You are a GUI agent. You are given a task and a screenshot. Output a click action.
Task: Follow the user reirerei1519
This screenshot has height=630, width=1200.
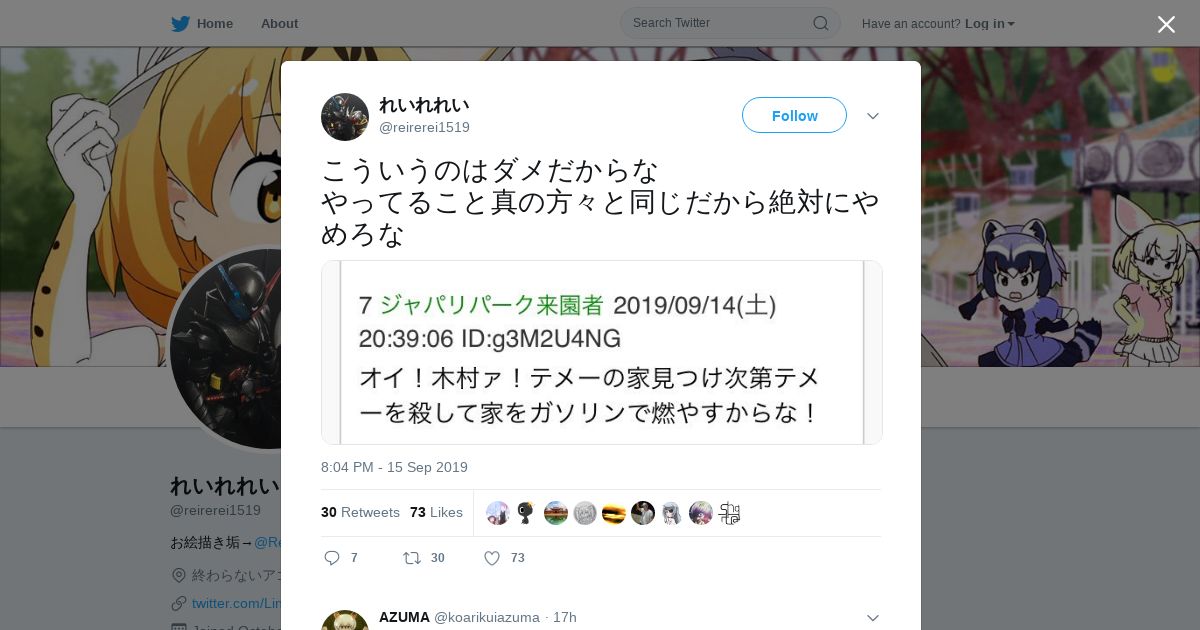click(794, 115)
